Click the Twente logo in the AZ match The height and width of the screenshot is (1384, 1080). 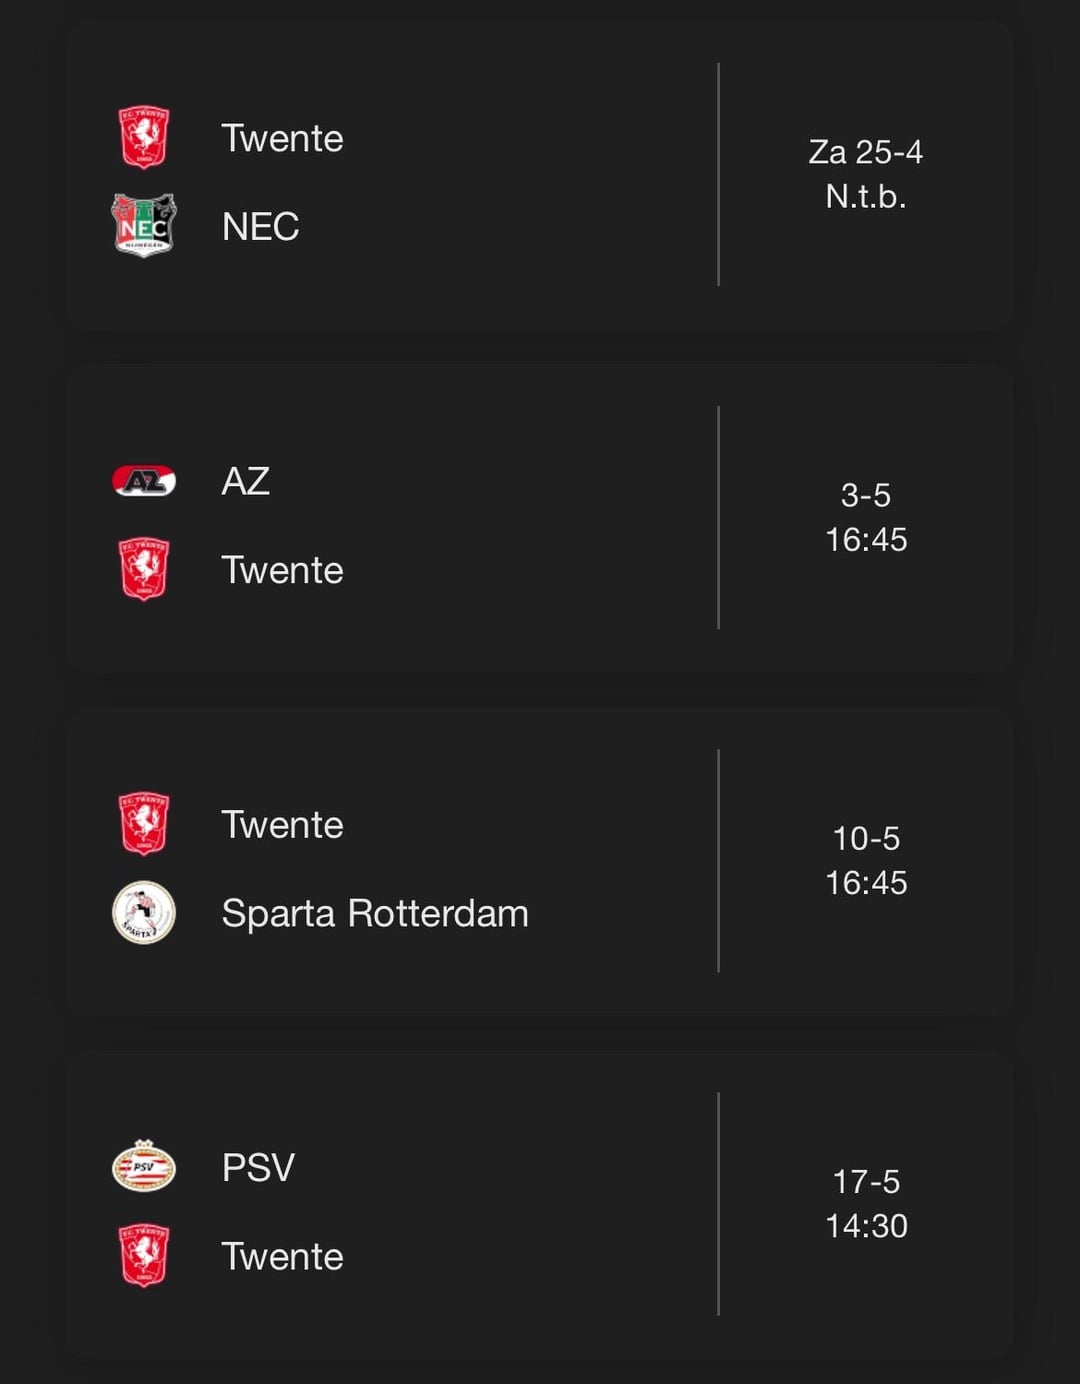click(144, 570)
